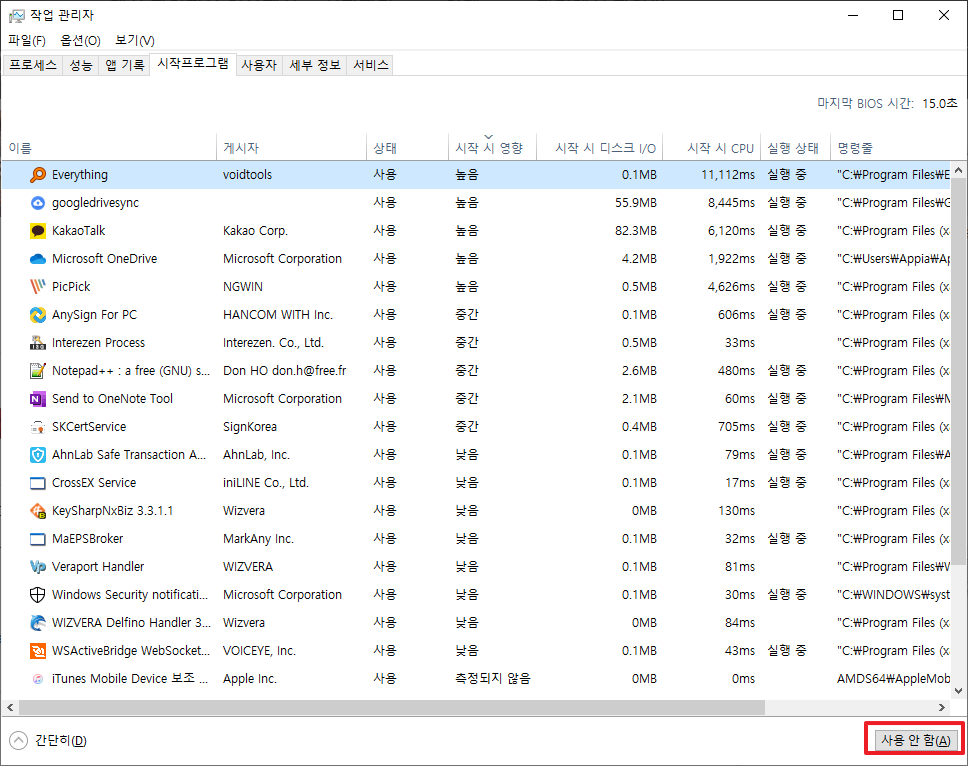Sort by the 게시자 column header

291,148
